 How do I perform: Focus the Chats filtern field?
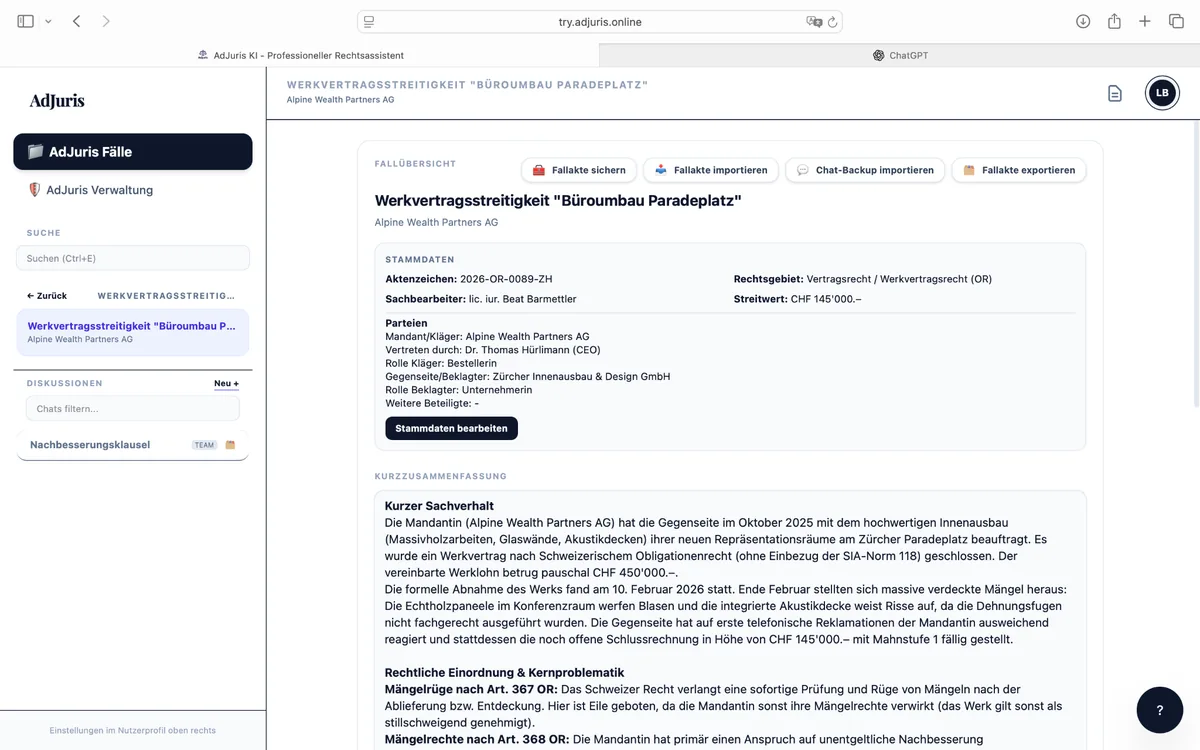(133, 408)
